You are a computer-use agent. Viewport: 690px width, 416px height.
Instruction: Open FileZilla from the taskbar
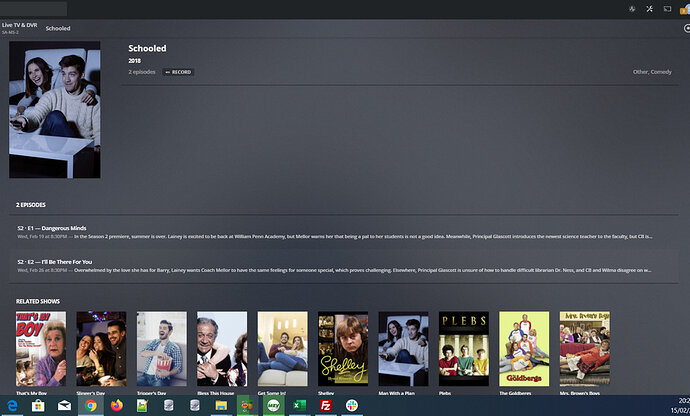click(326, 405)
